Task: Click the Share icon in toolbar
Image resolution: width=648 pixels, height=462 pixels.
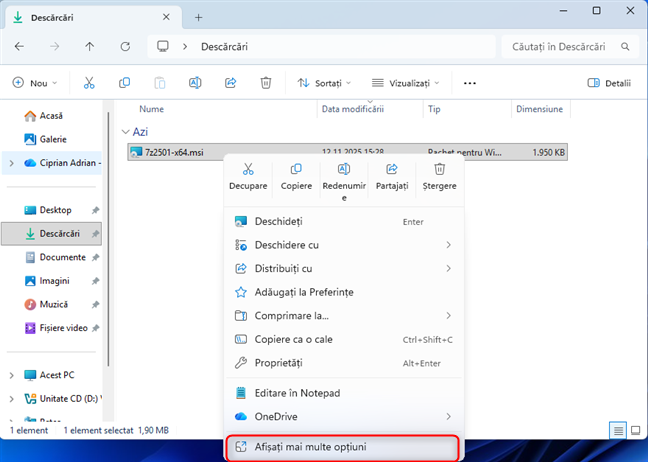Action: pyautogui.click(x=231, y=83)
